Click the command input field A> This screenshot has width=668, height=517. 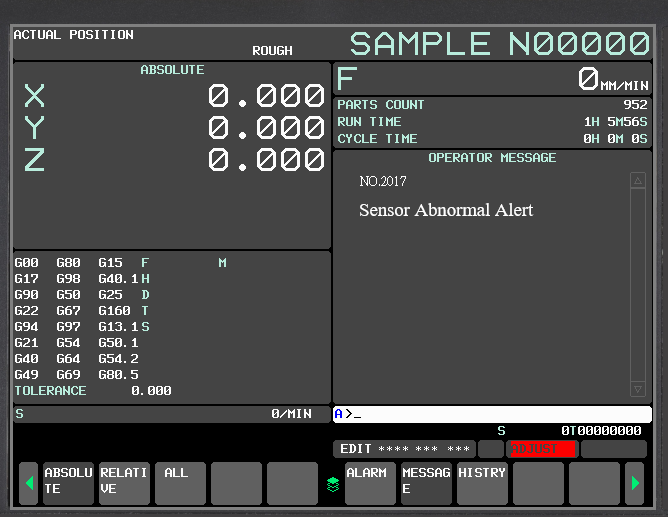[x=492, y=414]
